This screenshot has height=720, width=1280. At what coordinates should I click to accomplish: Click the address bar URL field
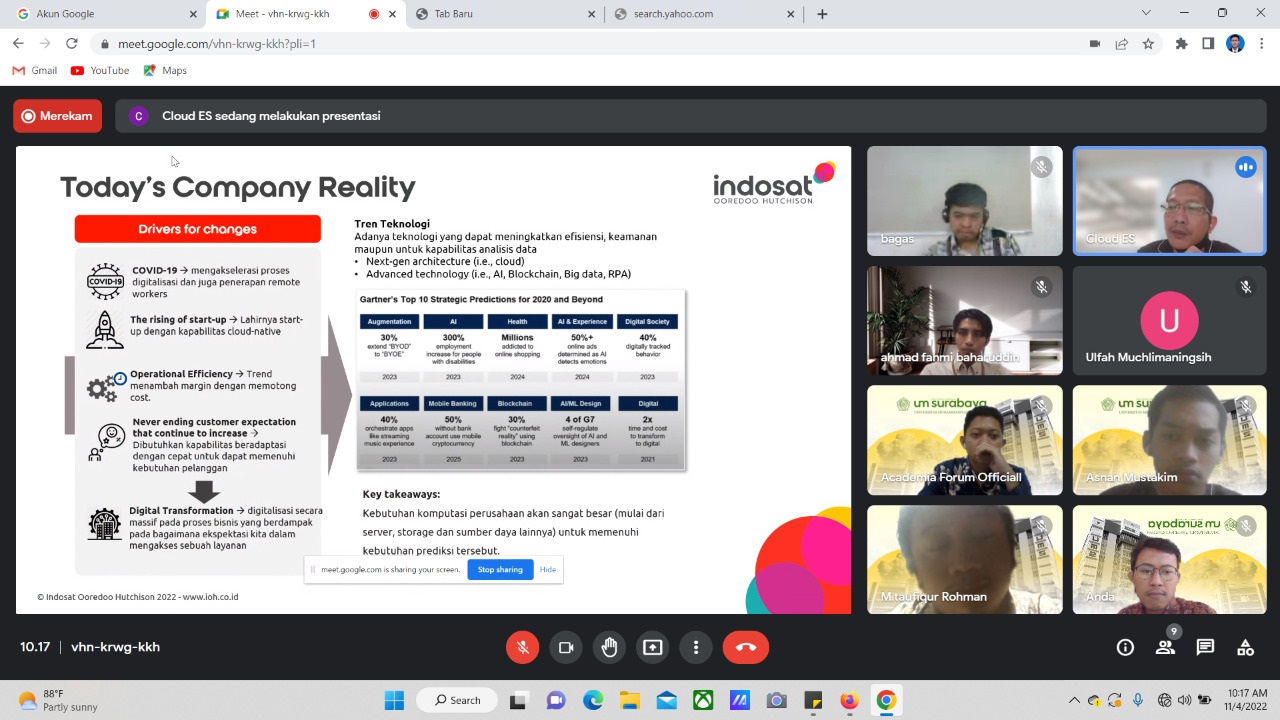click(590, 44)
